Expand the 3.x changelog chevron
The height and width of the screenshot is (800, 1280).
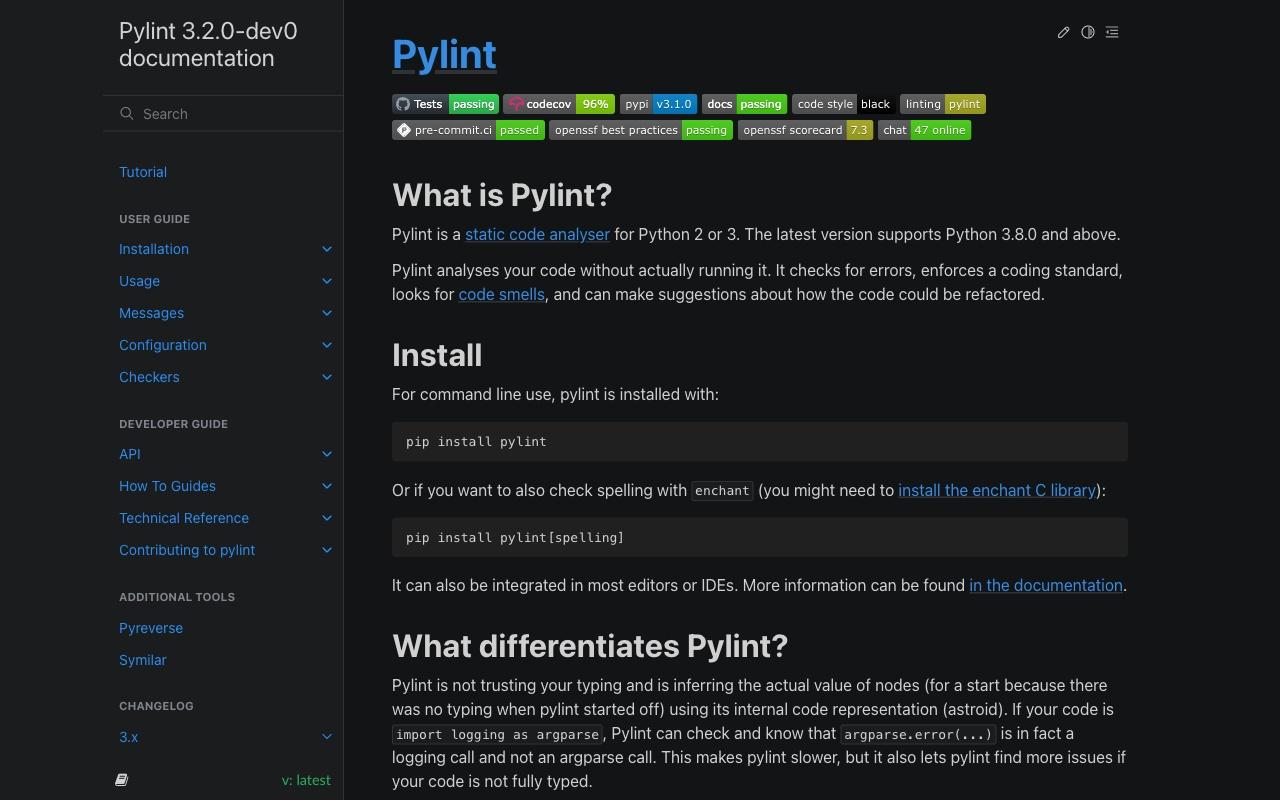pos(327,737)
